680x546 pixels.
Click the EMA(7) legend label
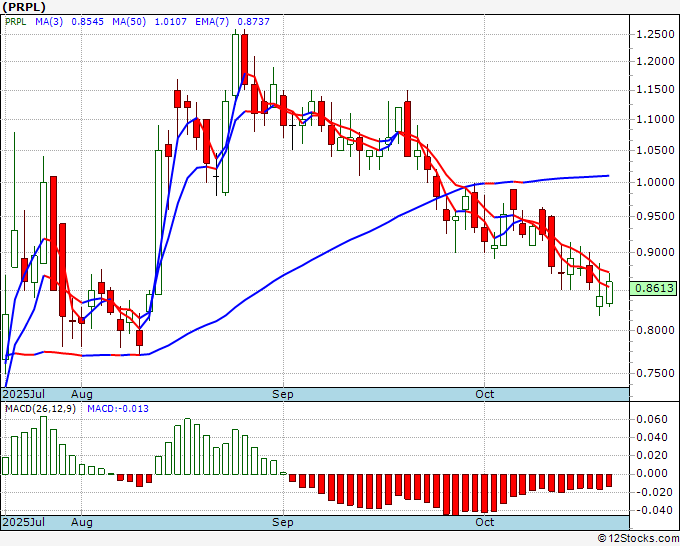(212, 21)
